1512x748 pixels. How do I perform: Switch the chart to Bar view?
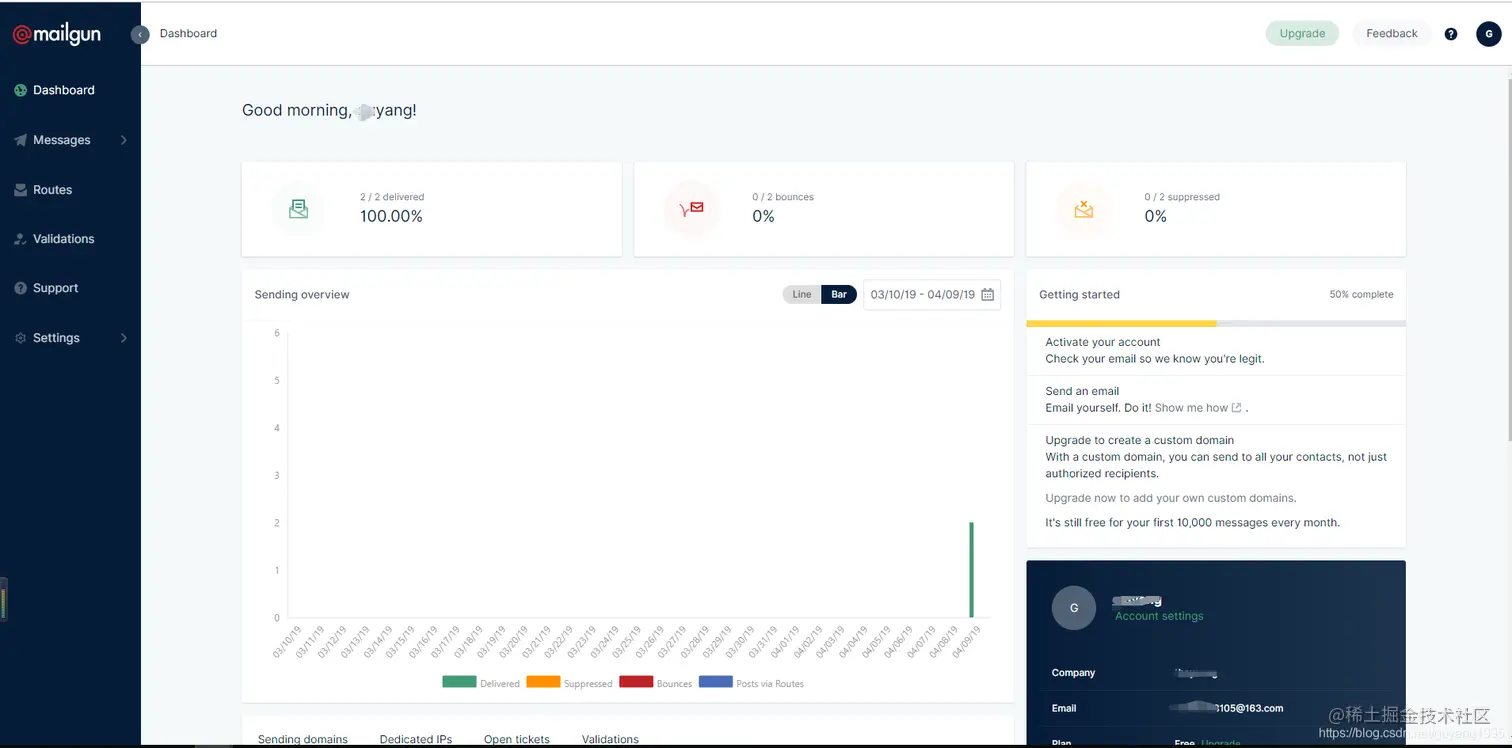pos(839,295)
